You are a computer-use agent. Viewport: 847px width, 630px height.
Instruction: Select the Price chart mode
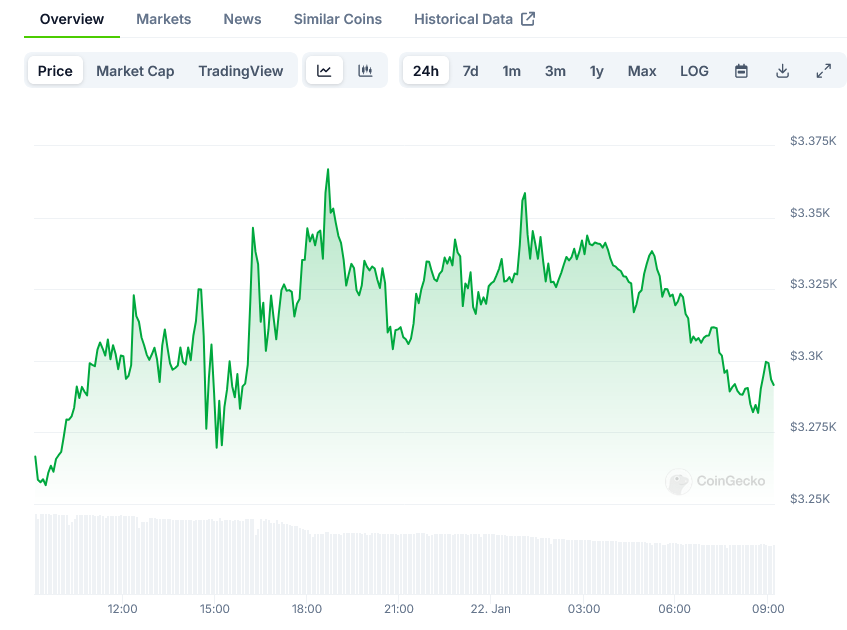pos(55,71)
